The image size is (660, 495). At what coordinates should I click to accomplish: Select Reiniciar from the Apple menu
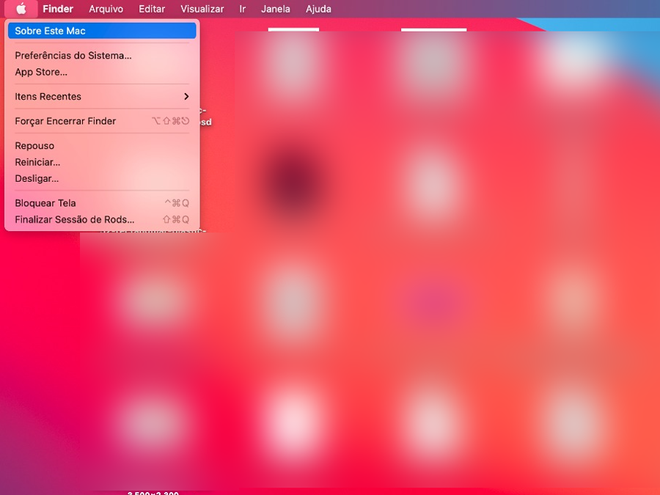pos(102,162)
